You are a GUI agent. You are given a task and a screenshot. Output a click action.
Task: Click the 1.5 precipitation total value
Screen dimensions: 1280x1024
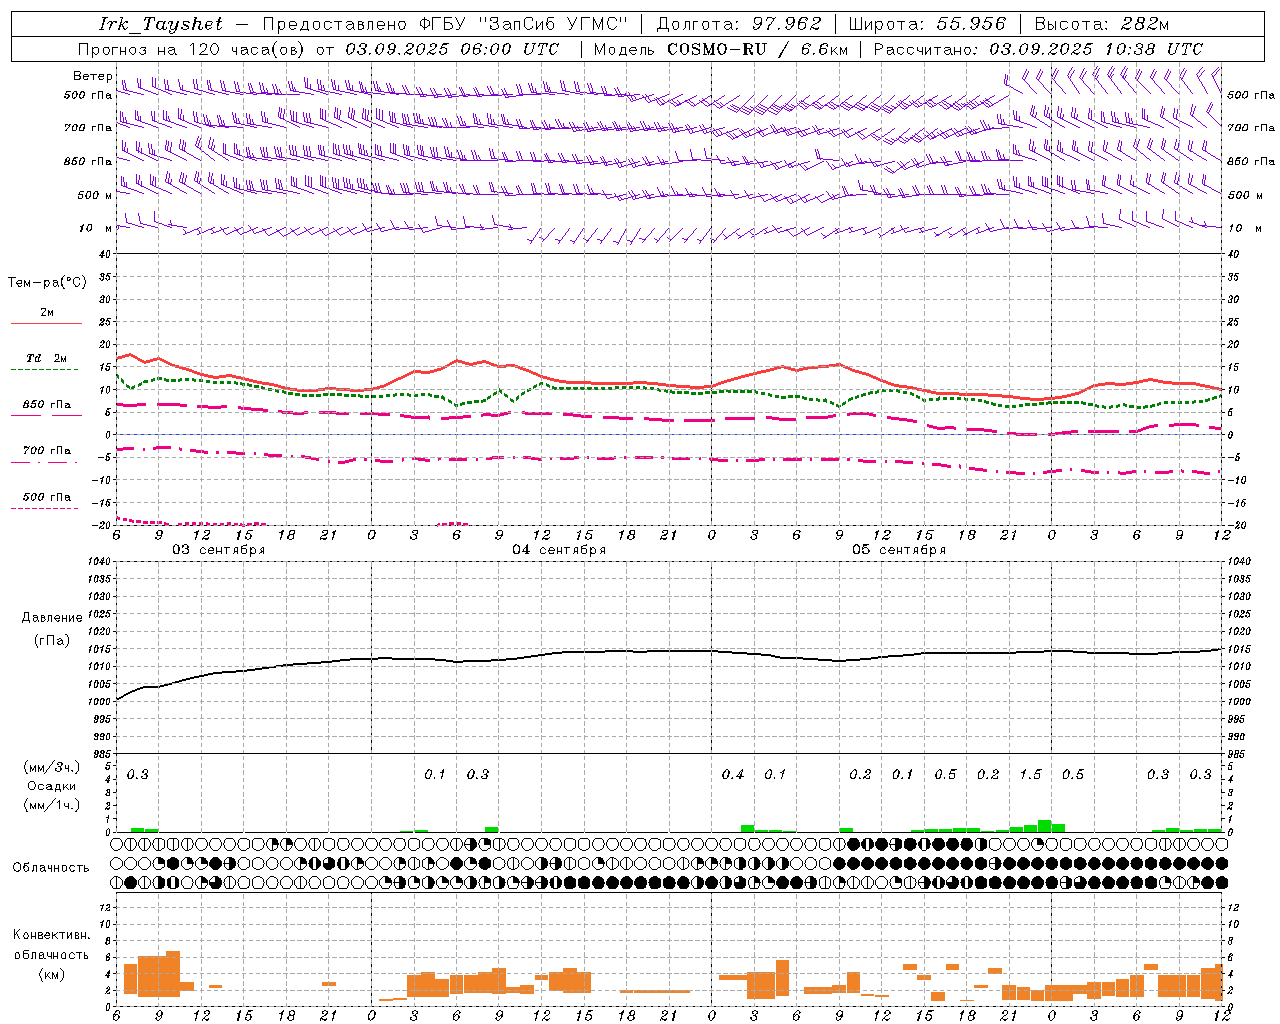[1030, 774]
